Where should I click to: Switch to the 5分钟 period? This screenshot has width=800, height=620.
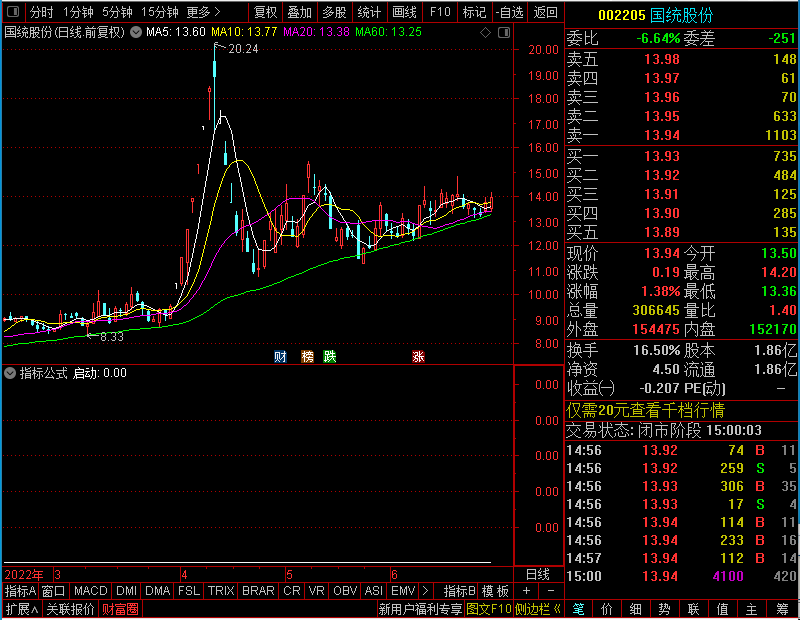[x=117, y=12]
